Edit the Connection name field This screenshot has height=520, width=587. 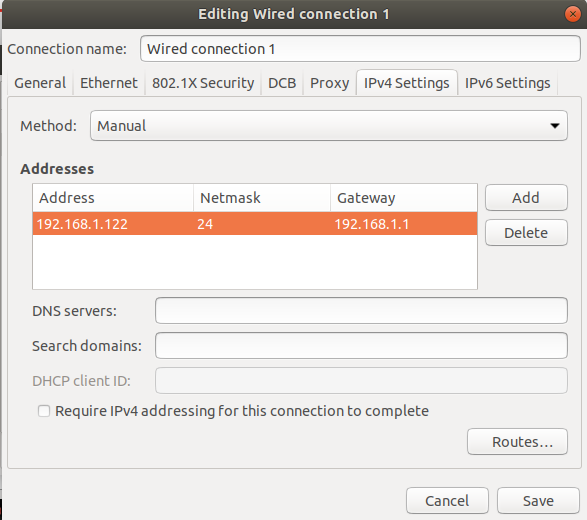tap(360, 49)
